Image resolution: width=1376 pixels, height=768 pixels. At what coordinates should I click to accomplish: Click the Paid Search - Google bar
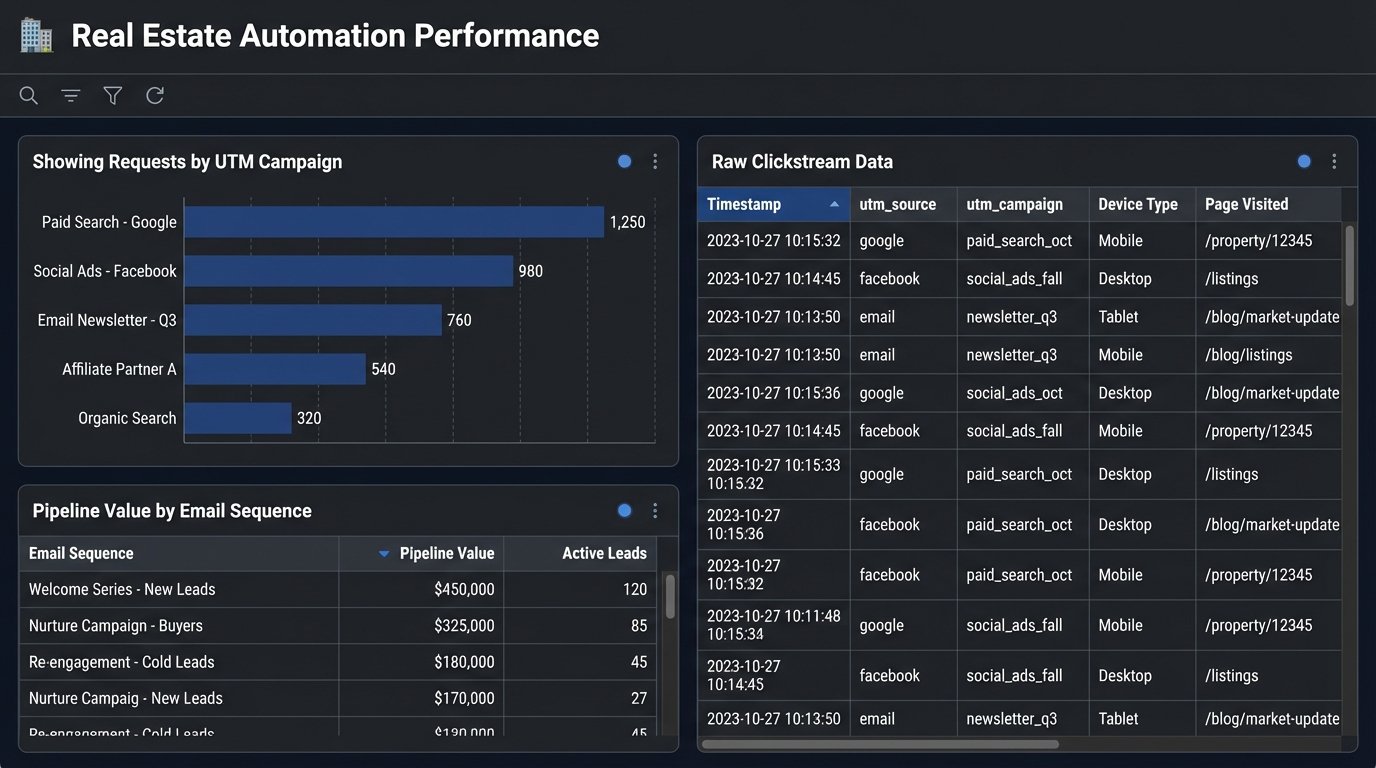394,222
